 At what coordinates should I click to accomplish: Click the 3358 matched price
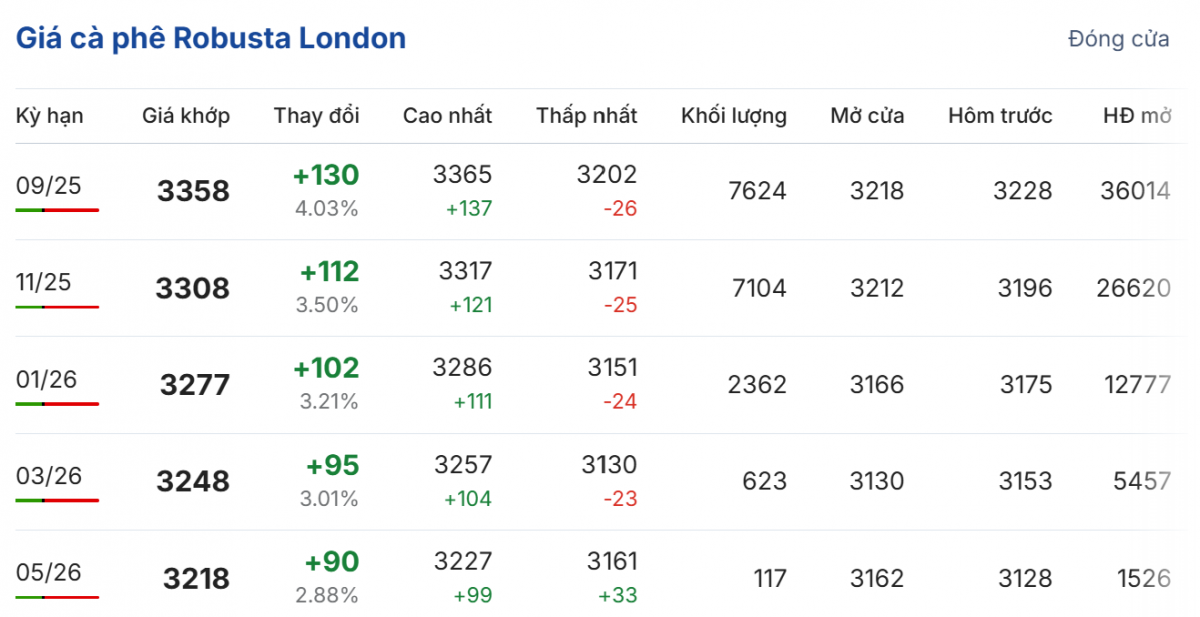pos(193,191)
